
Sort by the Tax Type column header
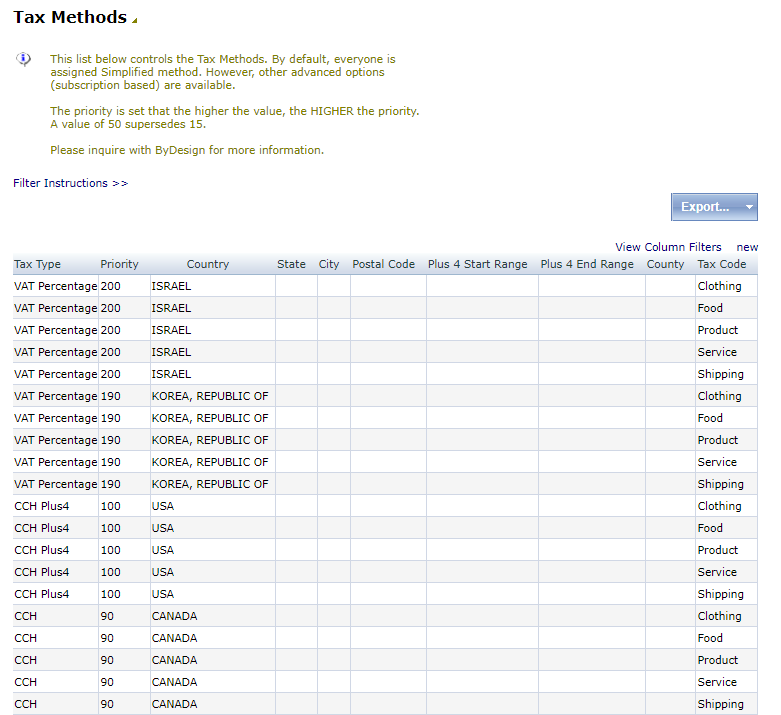(37, 264)
